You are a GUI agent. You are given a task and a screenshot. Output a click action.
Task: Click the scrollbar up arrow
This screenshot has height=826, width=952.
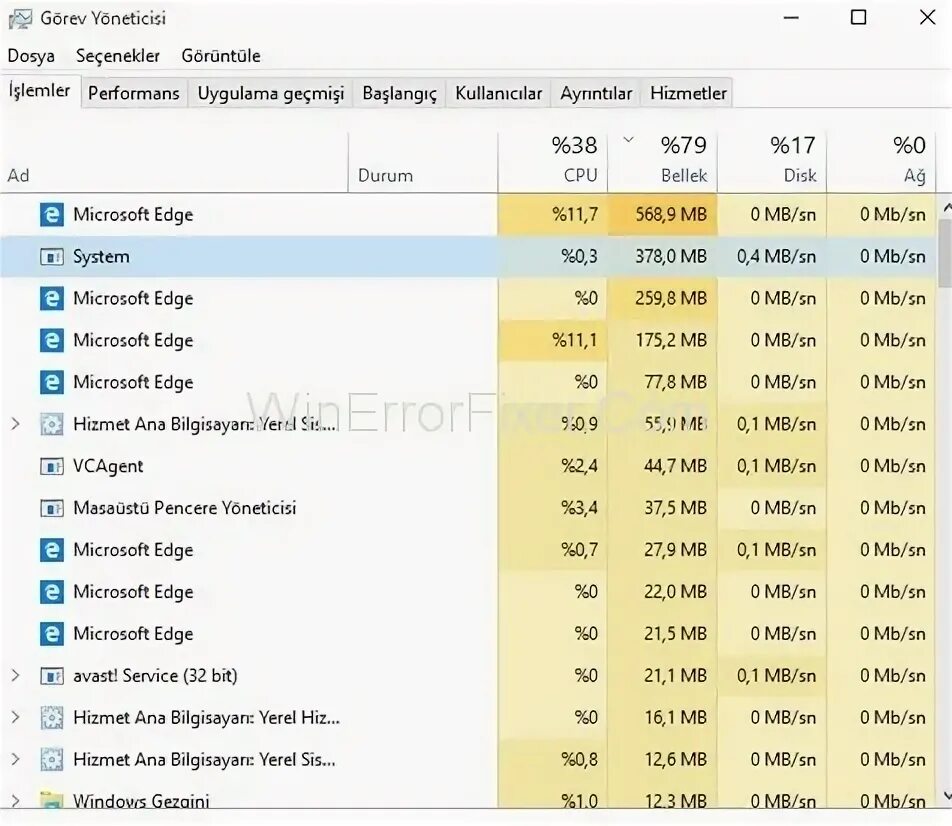pyautogui.click(x=946, y=208)
